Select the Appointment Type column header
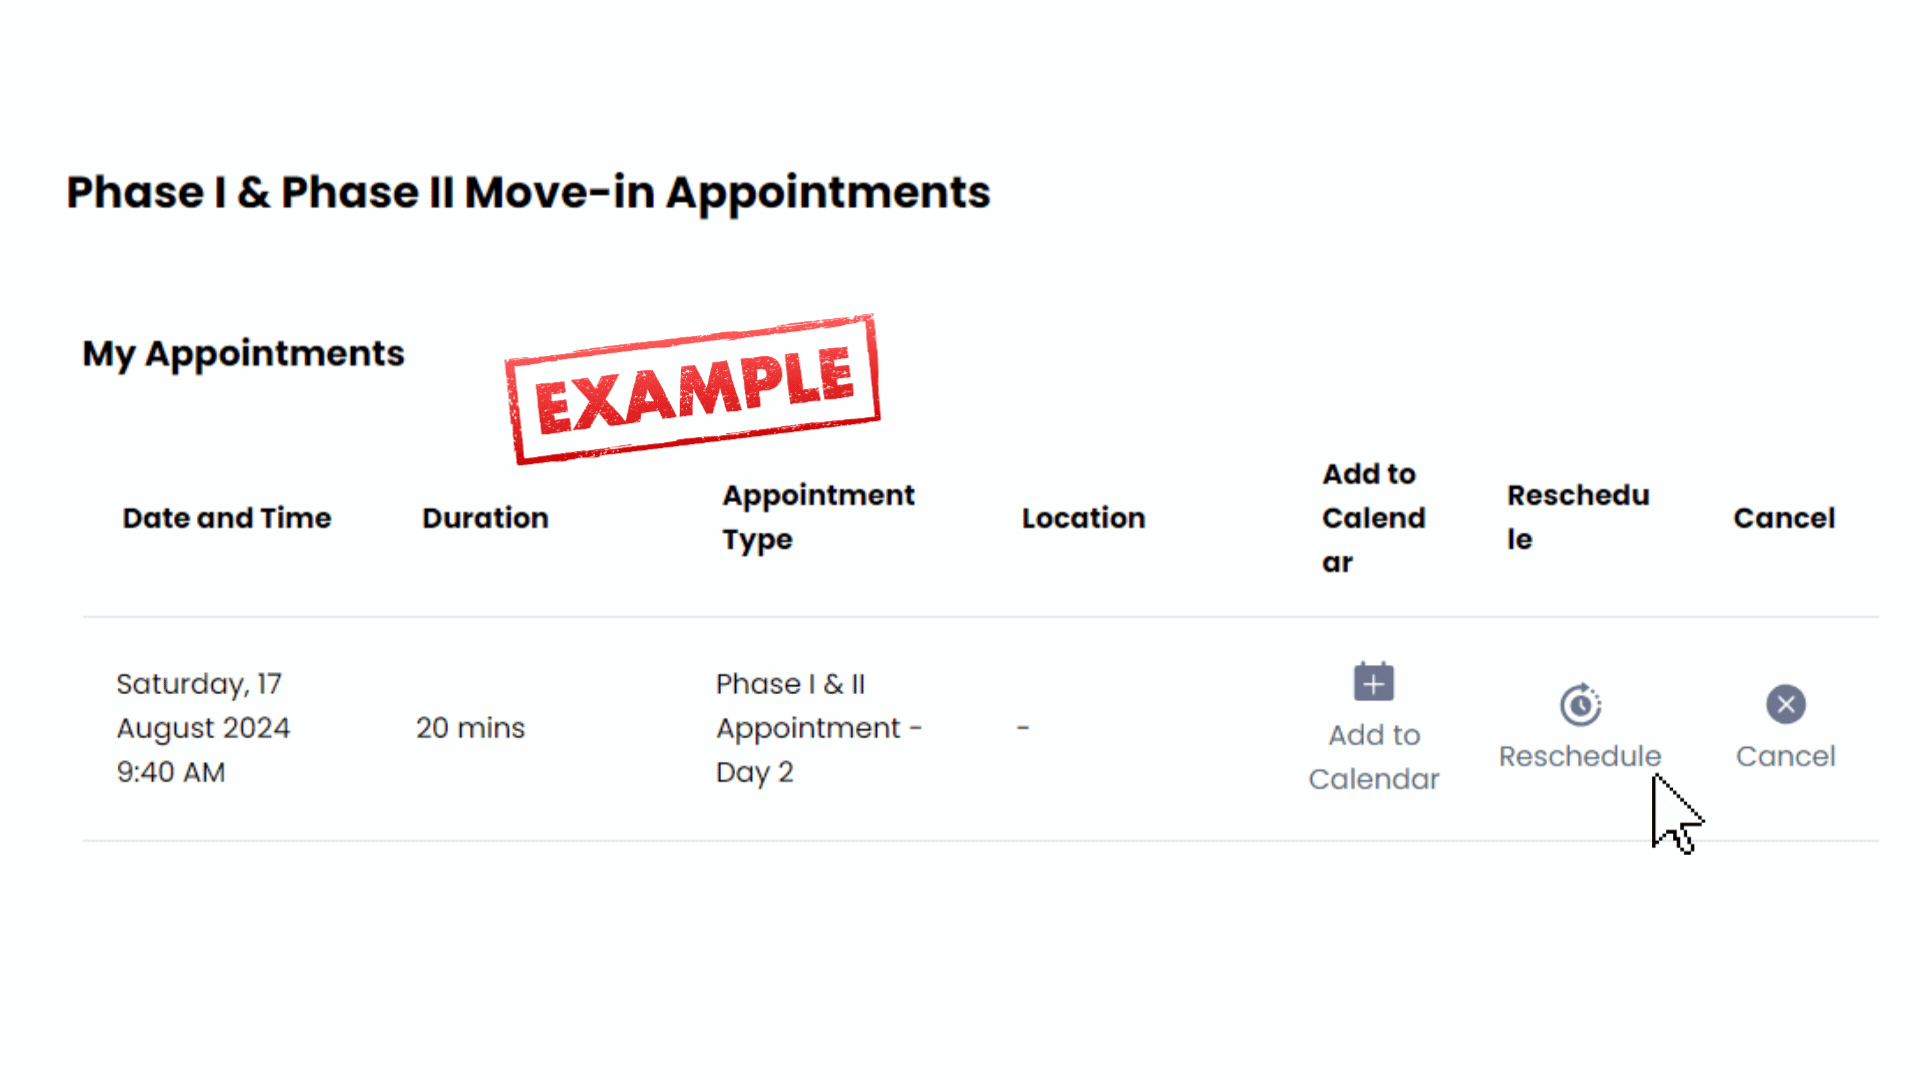Image resolution: width=1920 pixels, height=1080 pixels. pyautogui.click(x=818, y=517)
